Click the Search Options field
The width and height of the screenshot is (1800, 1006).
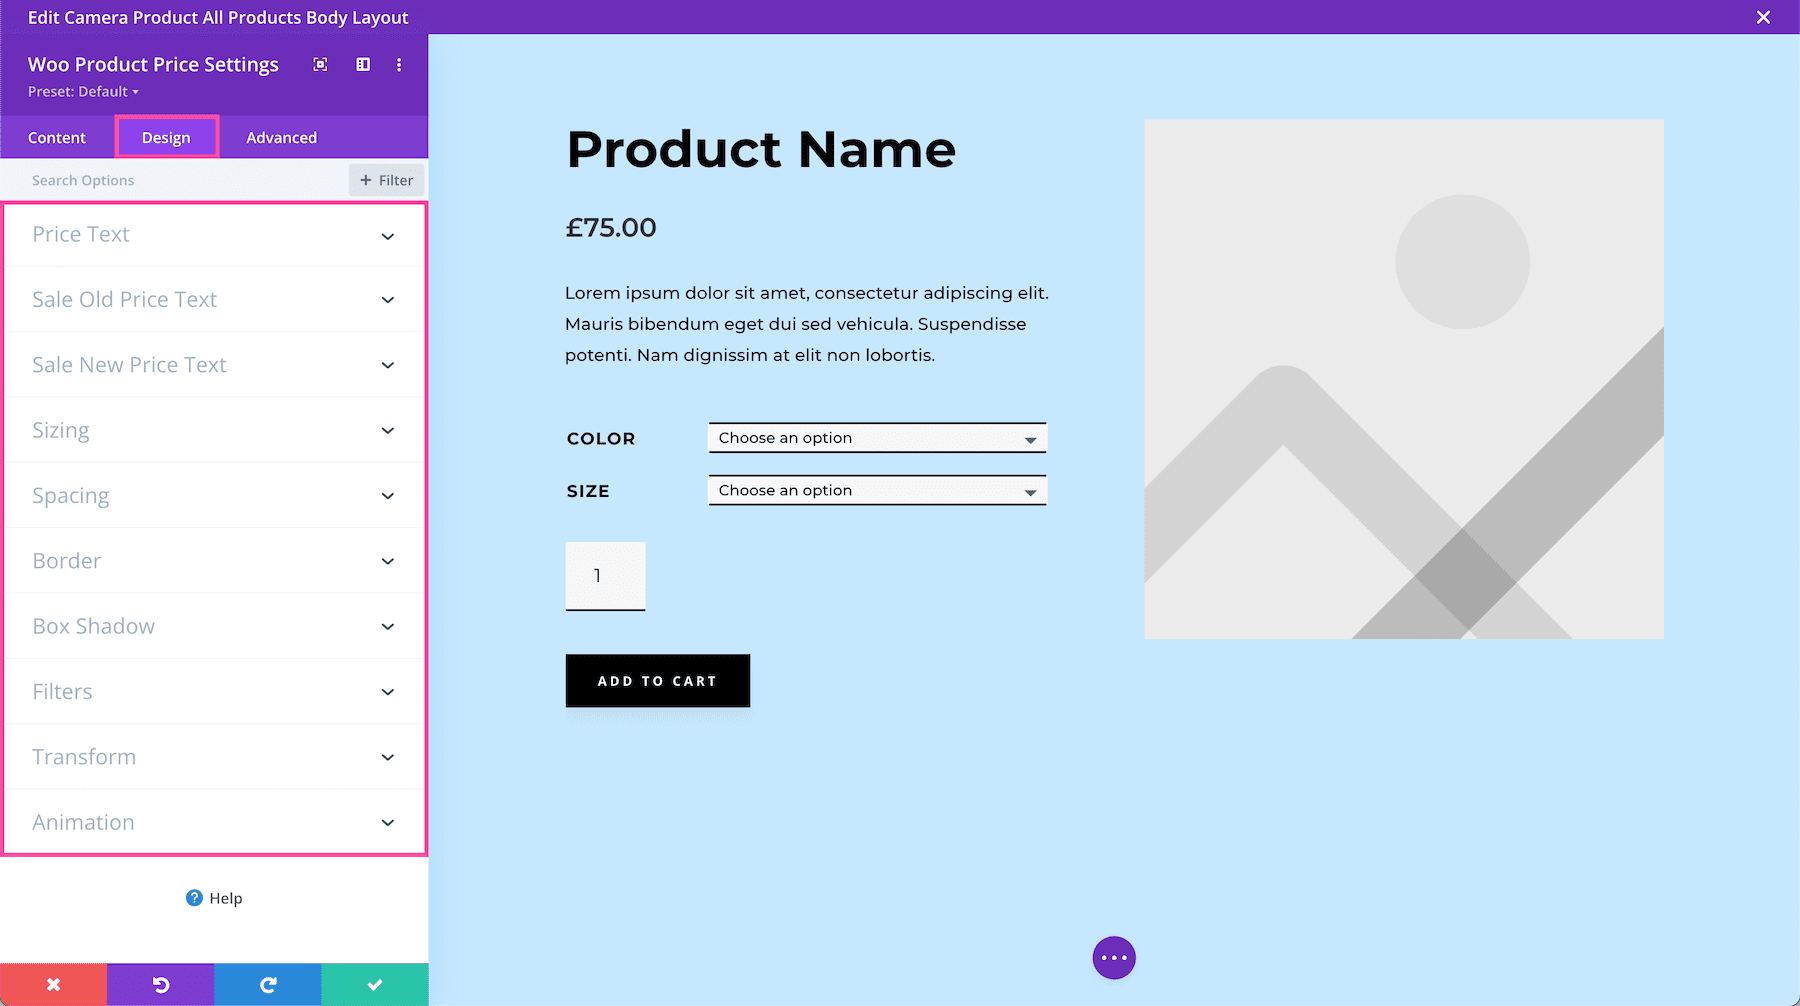150,180
